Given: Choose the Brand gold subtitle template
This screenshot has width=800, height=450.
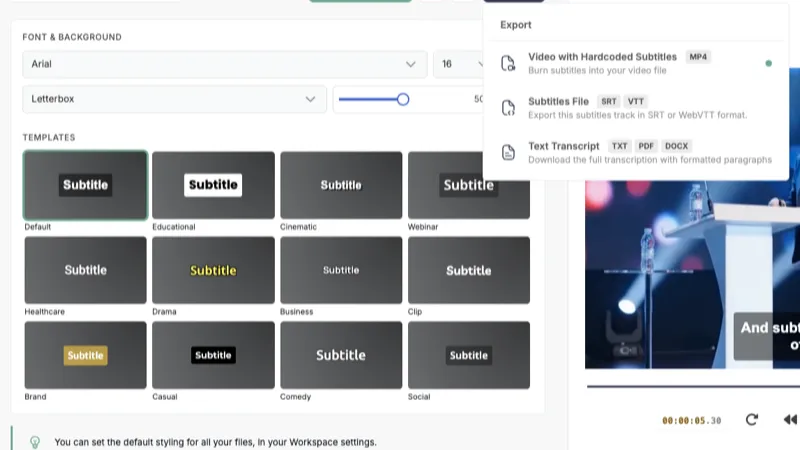Looking at the screenshot, I should [x=86, y=355].
